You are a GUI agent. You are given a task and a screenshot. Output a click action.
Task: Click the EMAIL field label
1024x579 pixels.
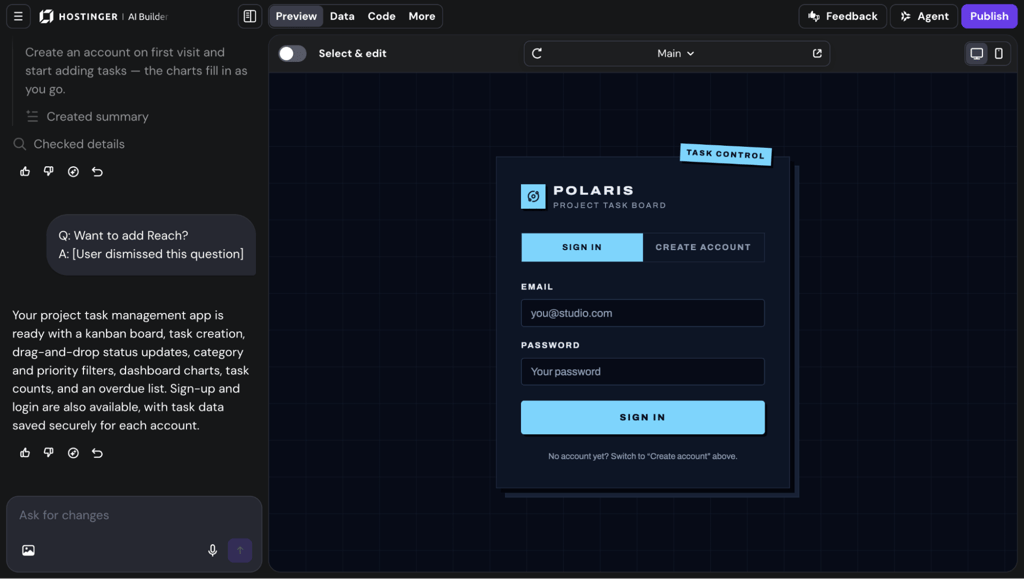(537, 287)
